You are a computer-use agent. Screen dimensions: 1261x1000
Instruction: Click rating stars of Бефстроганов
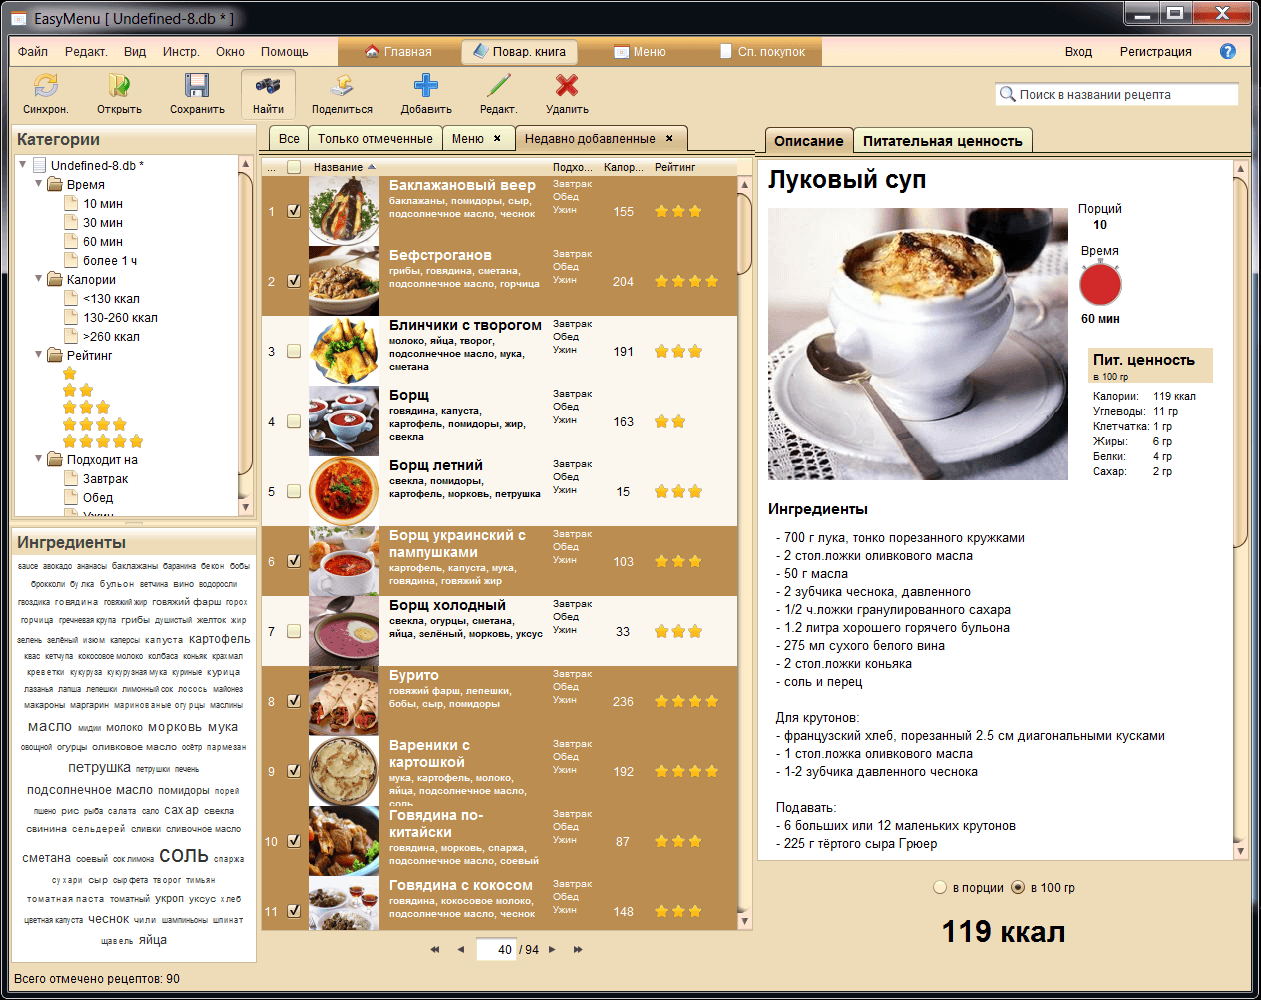[686, 281]
